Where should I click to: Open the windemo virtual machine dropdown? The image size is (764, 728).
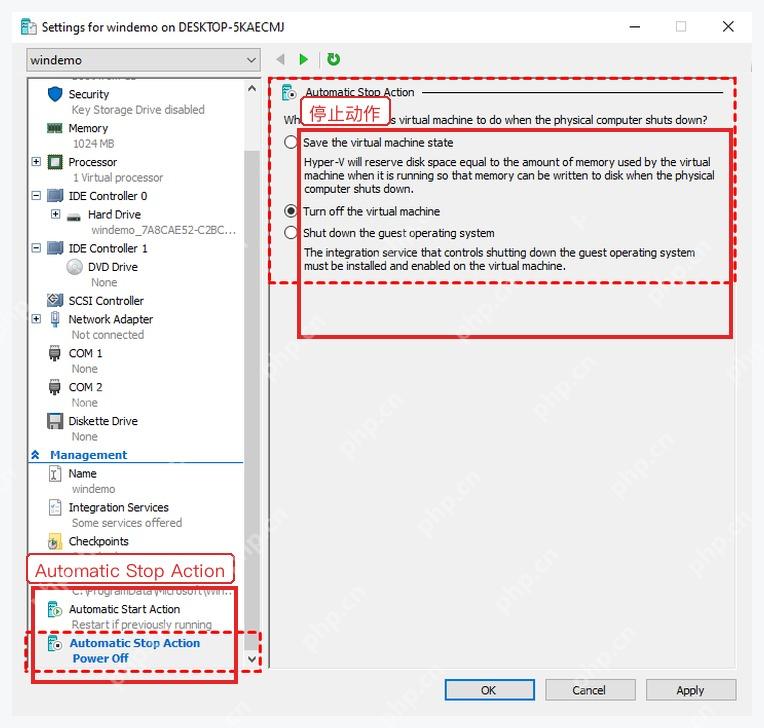pyautogui.click(x=143, y=60)
